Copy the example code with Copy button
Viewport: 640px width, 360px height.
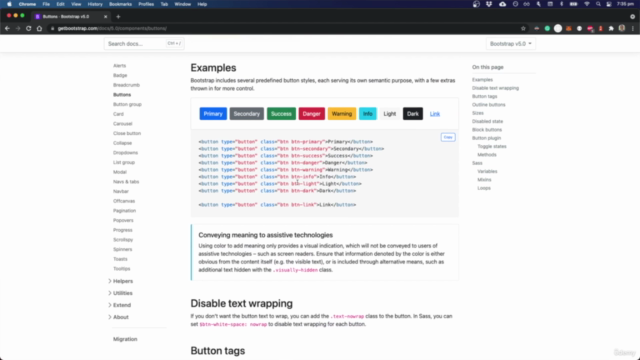[x=448, y=137]
